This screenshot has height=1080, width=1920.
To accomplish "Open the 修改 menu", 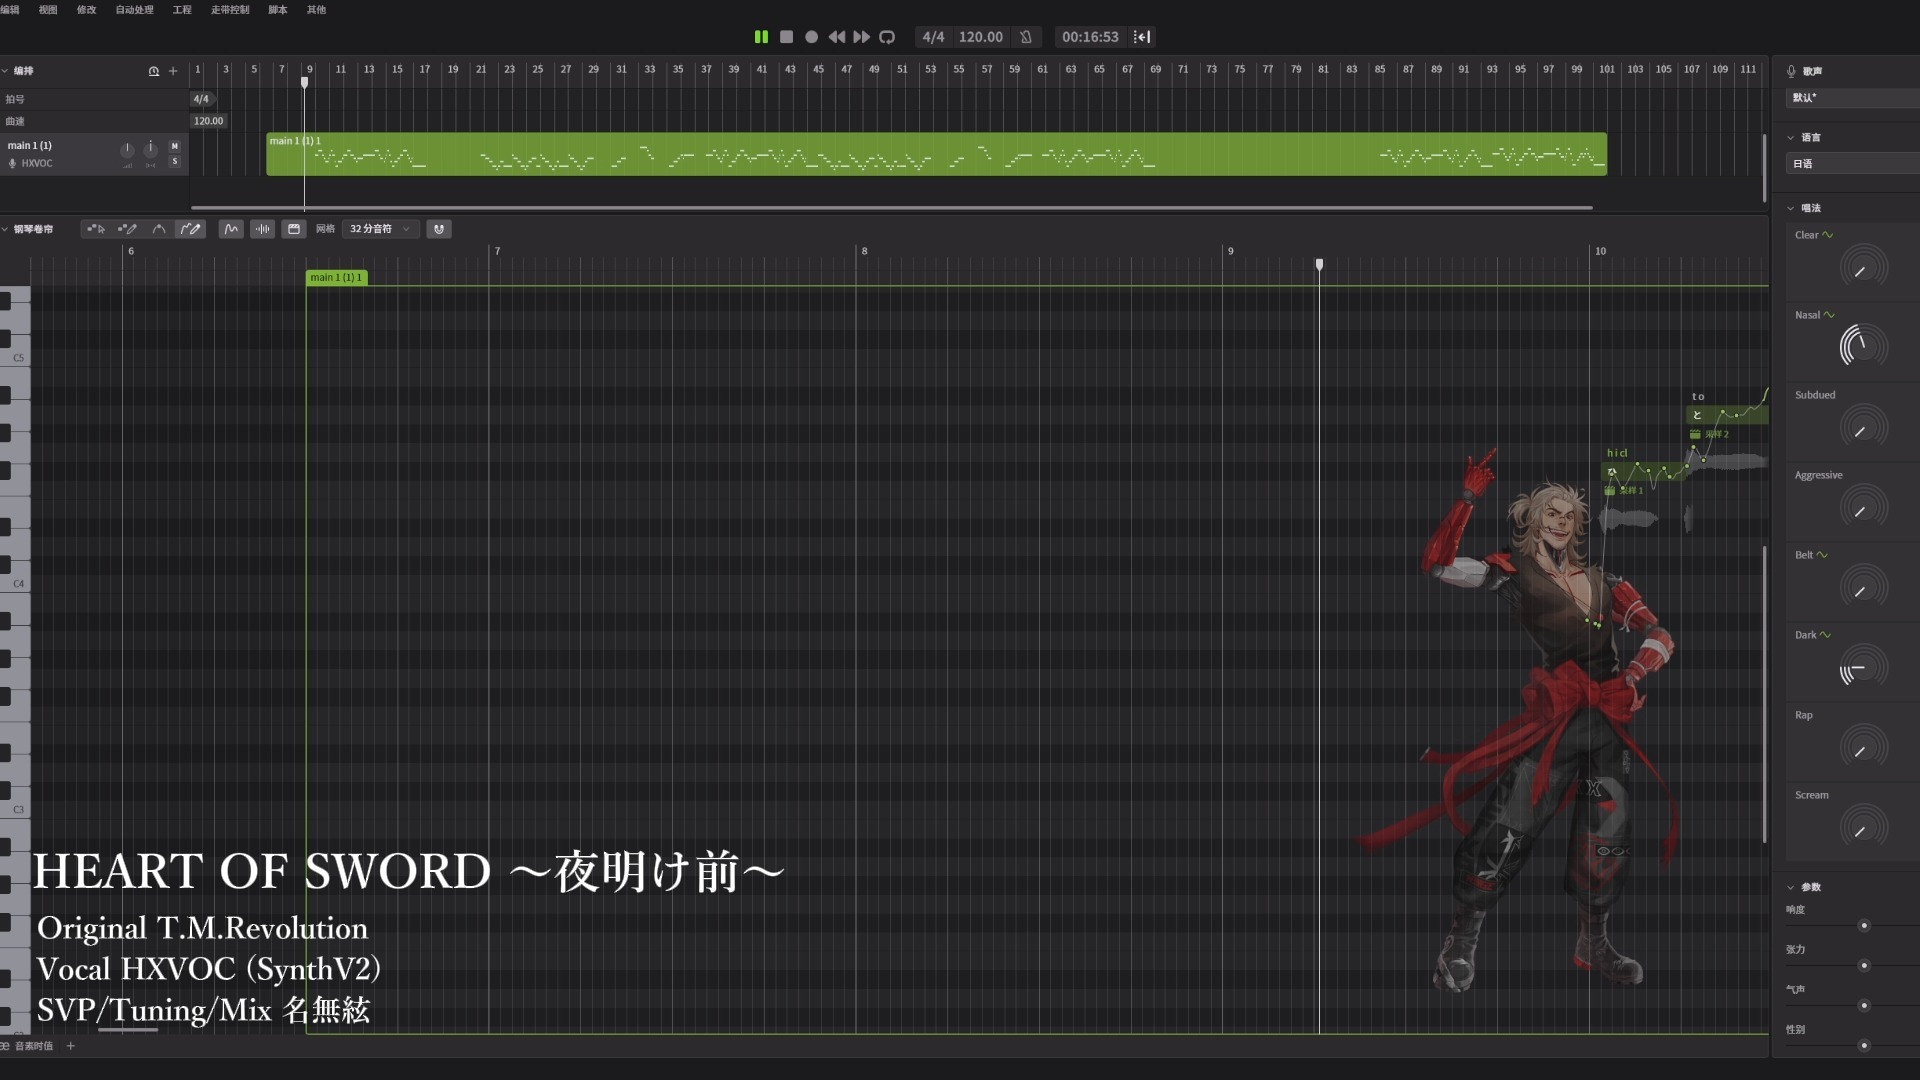I will click(x=87, y=9).
